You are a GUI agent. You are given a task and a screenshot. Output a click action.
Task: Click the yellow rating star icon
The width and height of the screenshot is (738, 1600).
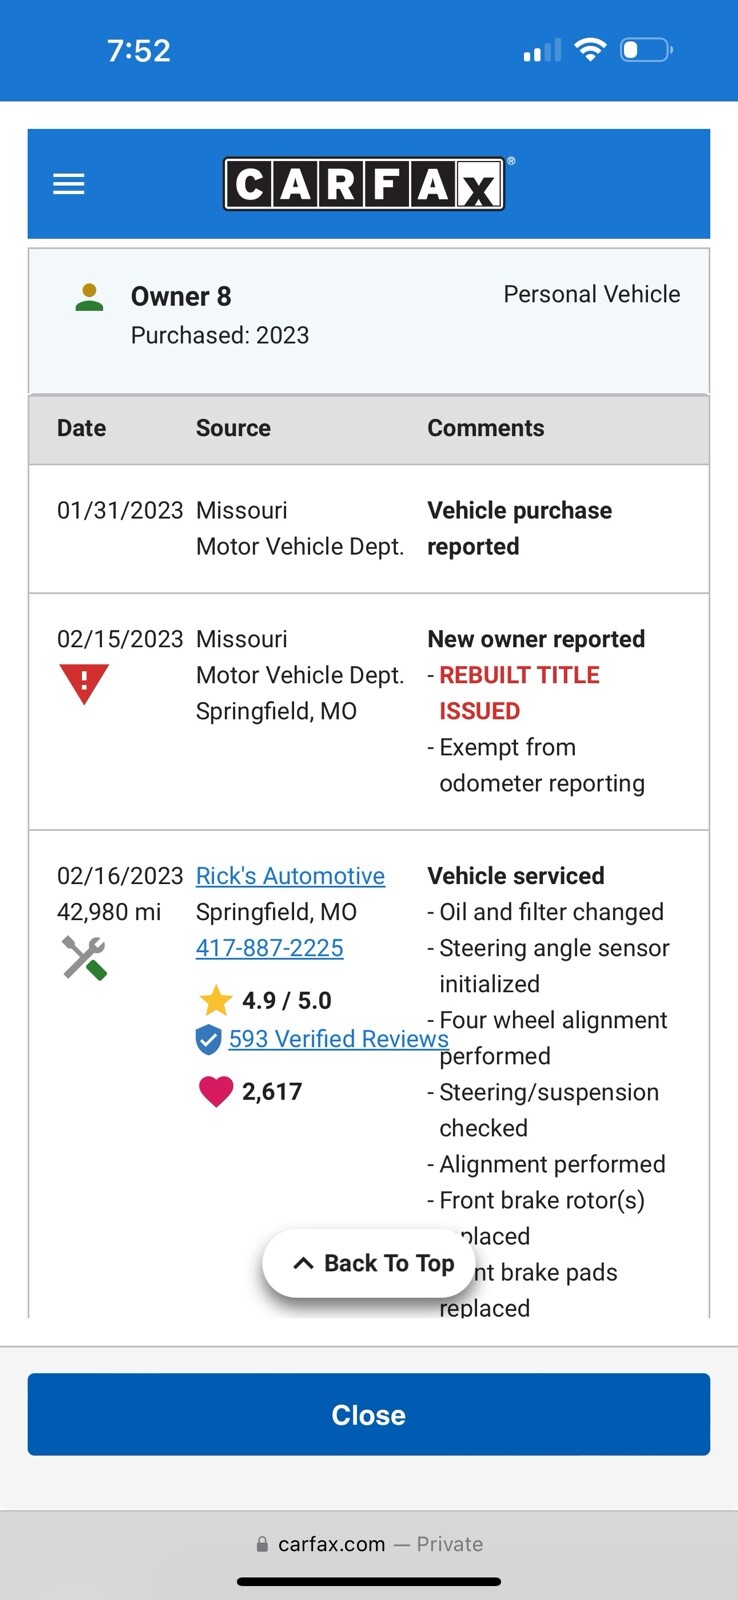(x=215, y=1000)
